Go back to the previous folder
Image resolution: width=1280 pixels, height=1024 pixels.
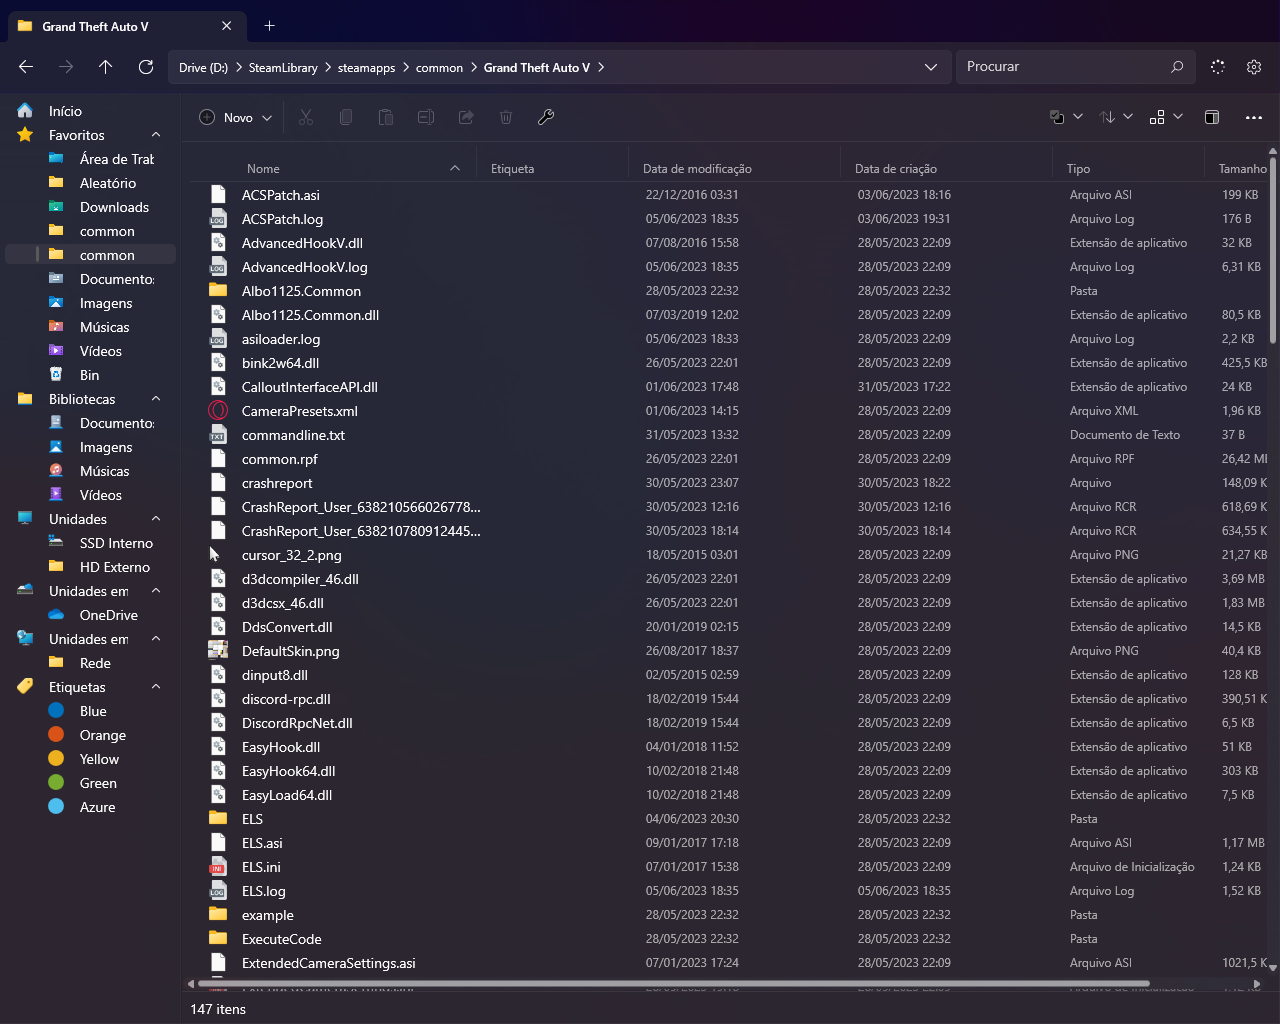(26, 67)
